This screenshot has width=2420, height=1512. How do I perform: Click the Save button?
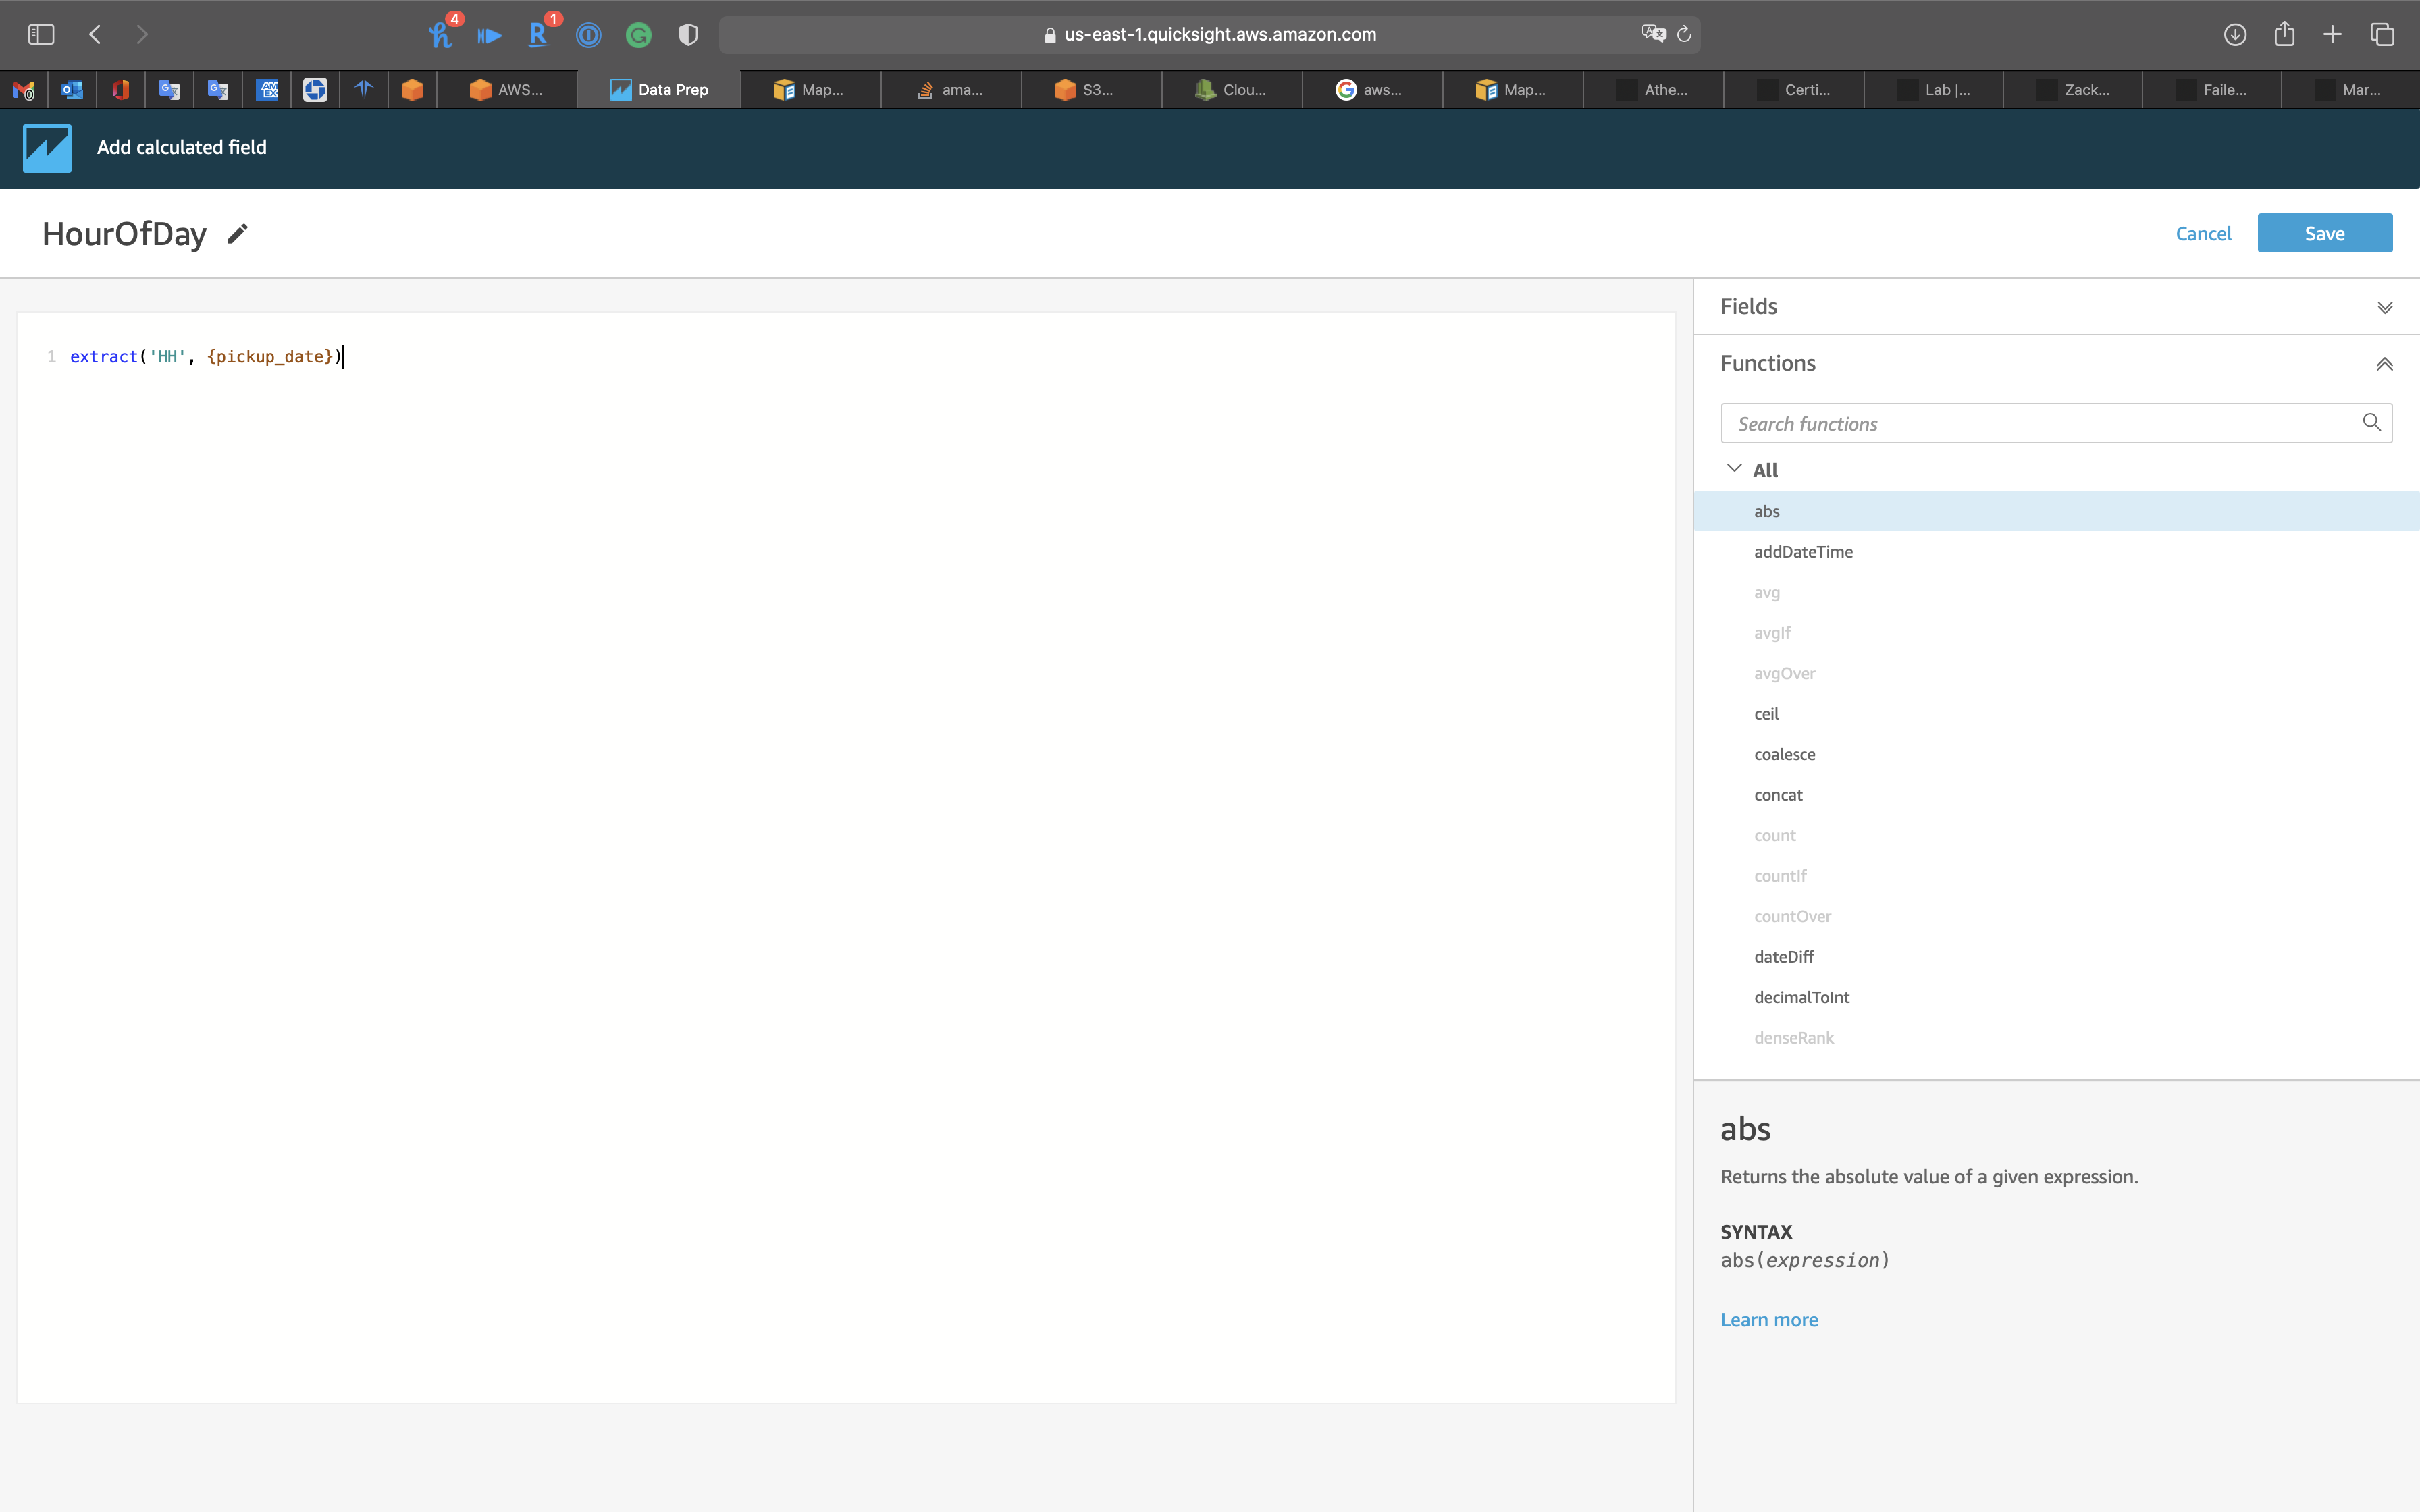[2324, 233]
